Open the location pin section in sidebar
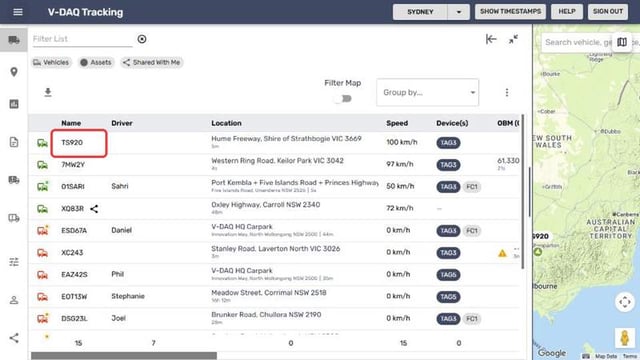Image resolution: width=640 pixels, height=360 pixels. pyautogui.click(x=14, y=72)
